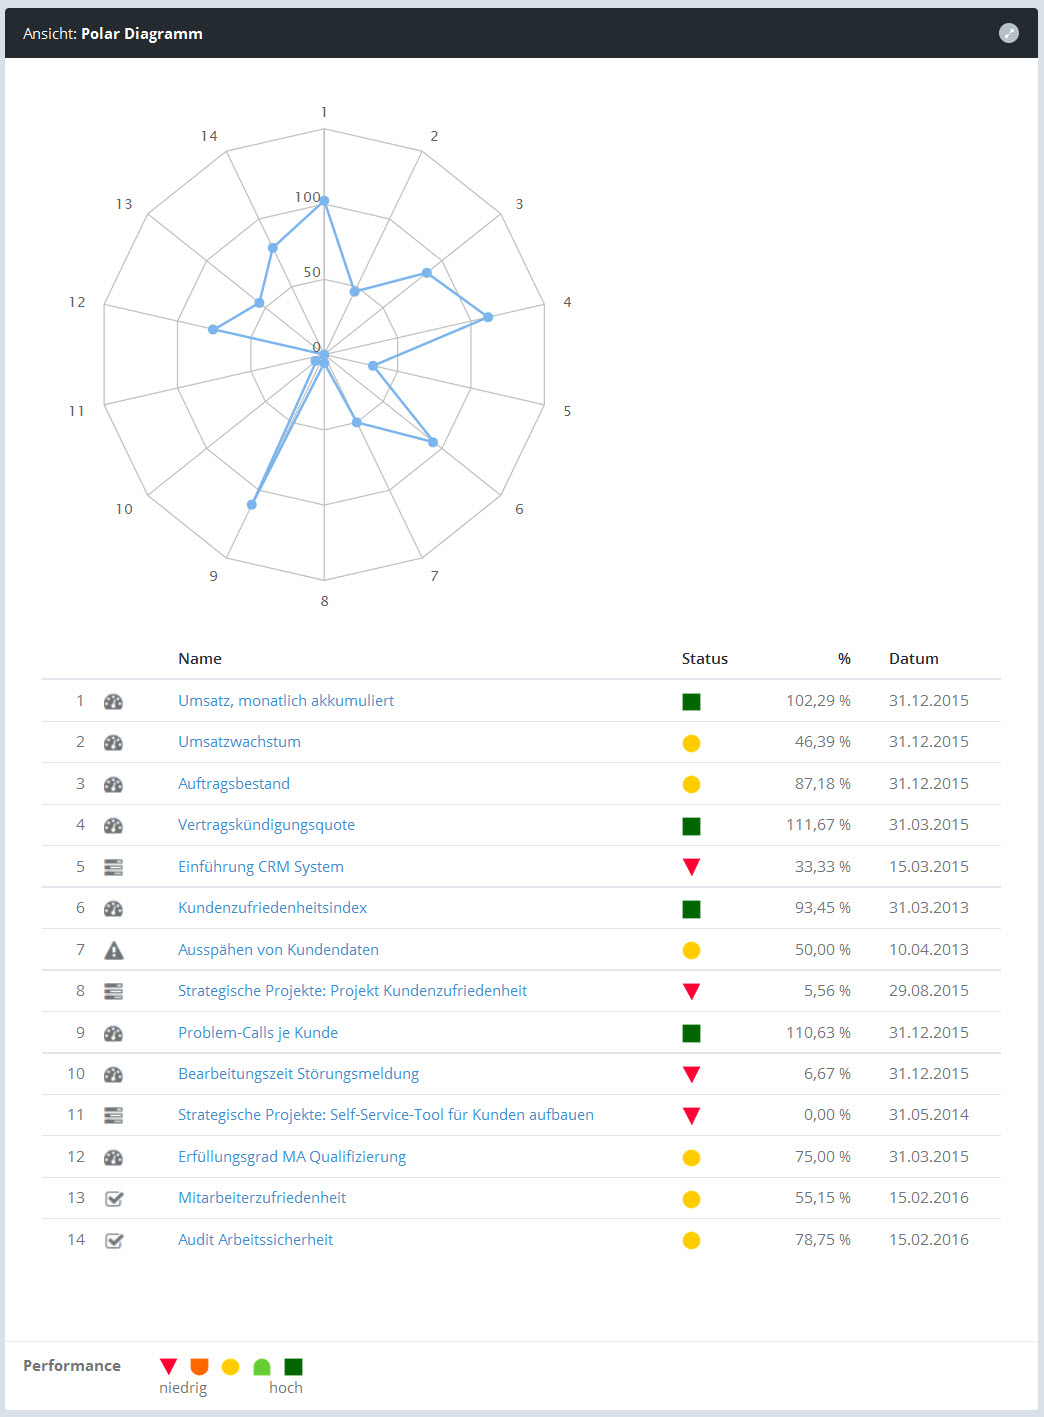Click the yellow status circle for Auftragsbestand
Viewport: 1044px width, 1417px height.
pyautogui.click(x=691, y=784)
